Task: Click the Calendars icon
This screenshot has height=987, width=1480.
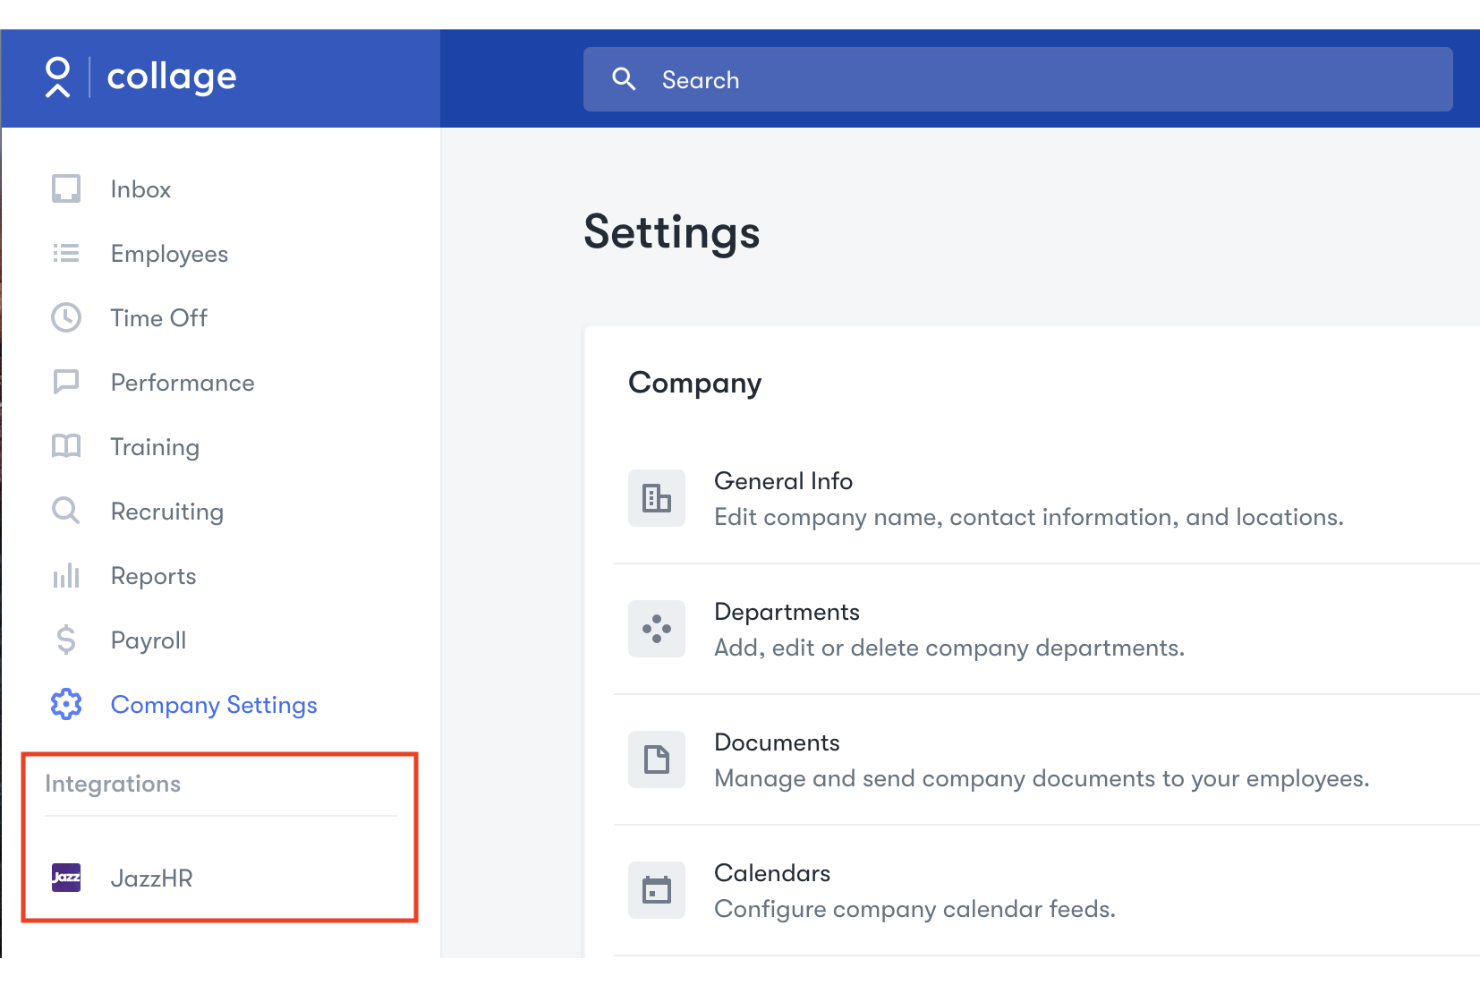Action: coord(656,890)
